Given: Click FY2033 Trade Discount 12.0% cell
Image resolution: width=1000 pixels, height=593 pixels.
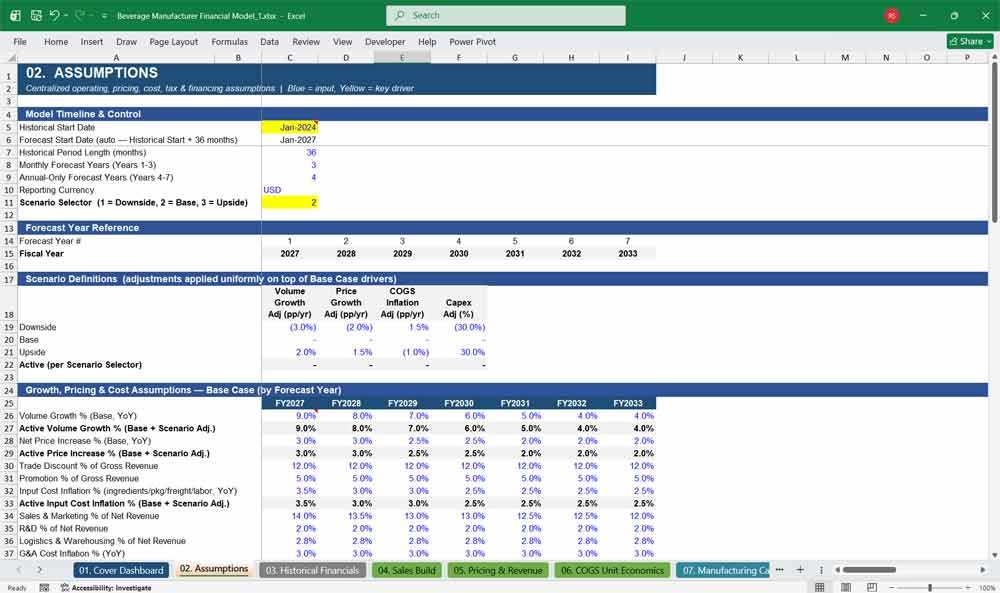Looking at the screenshot, I should [x=628, y=466].
